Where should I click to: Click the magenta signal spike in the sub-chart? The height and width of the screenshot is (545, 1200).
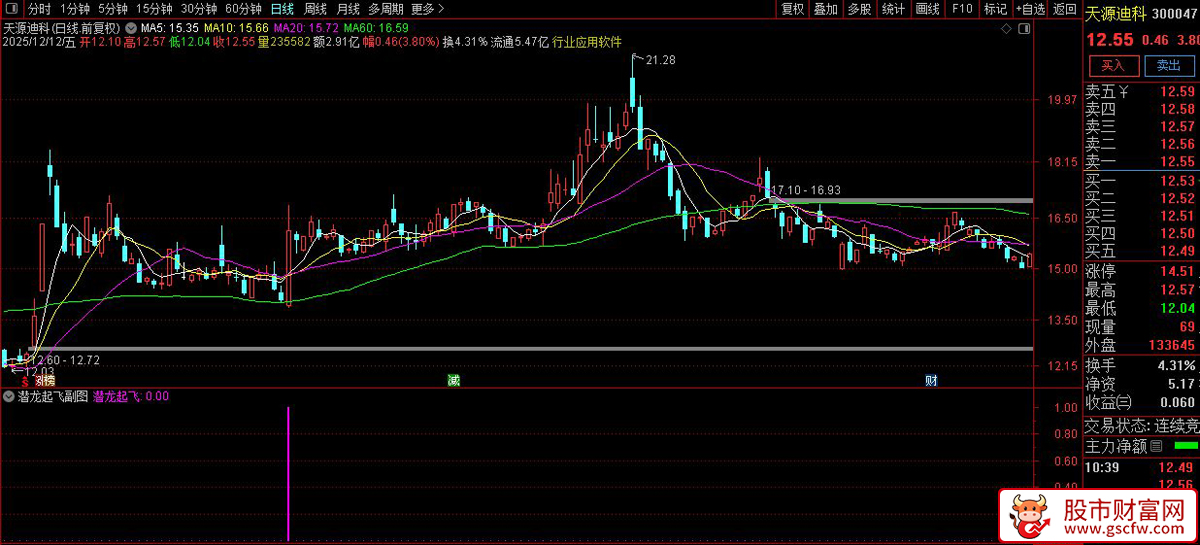(x=289, y=472)
